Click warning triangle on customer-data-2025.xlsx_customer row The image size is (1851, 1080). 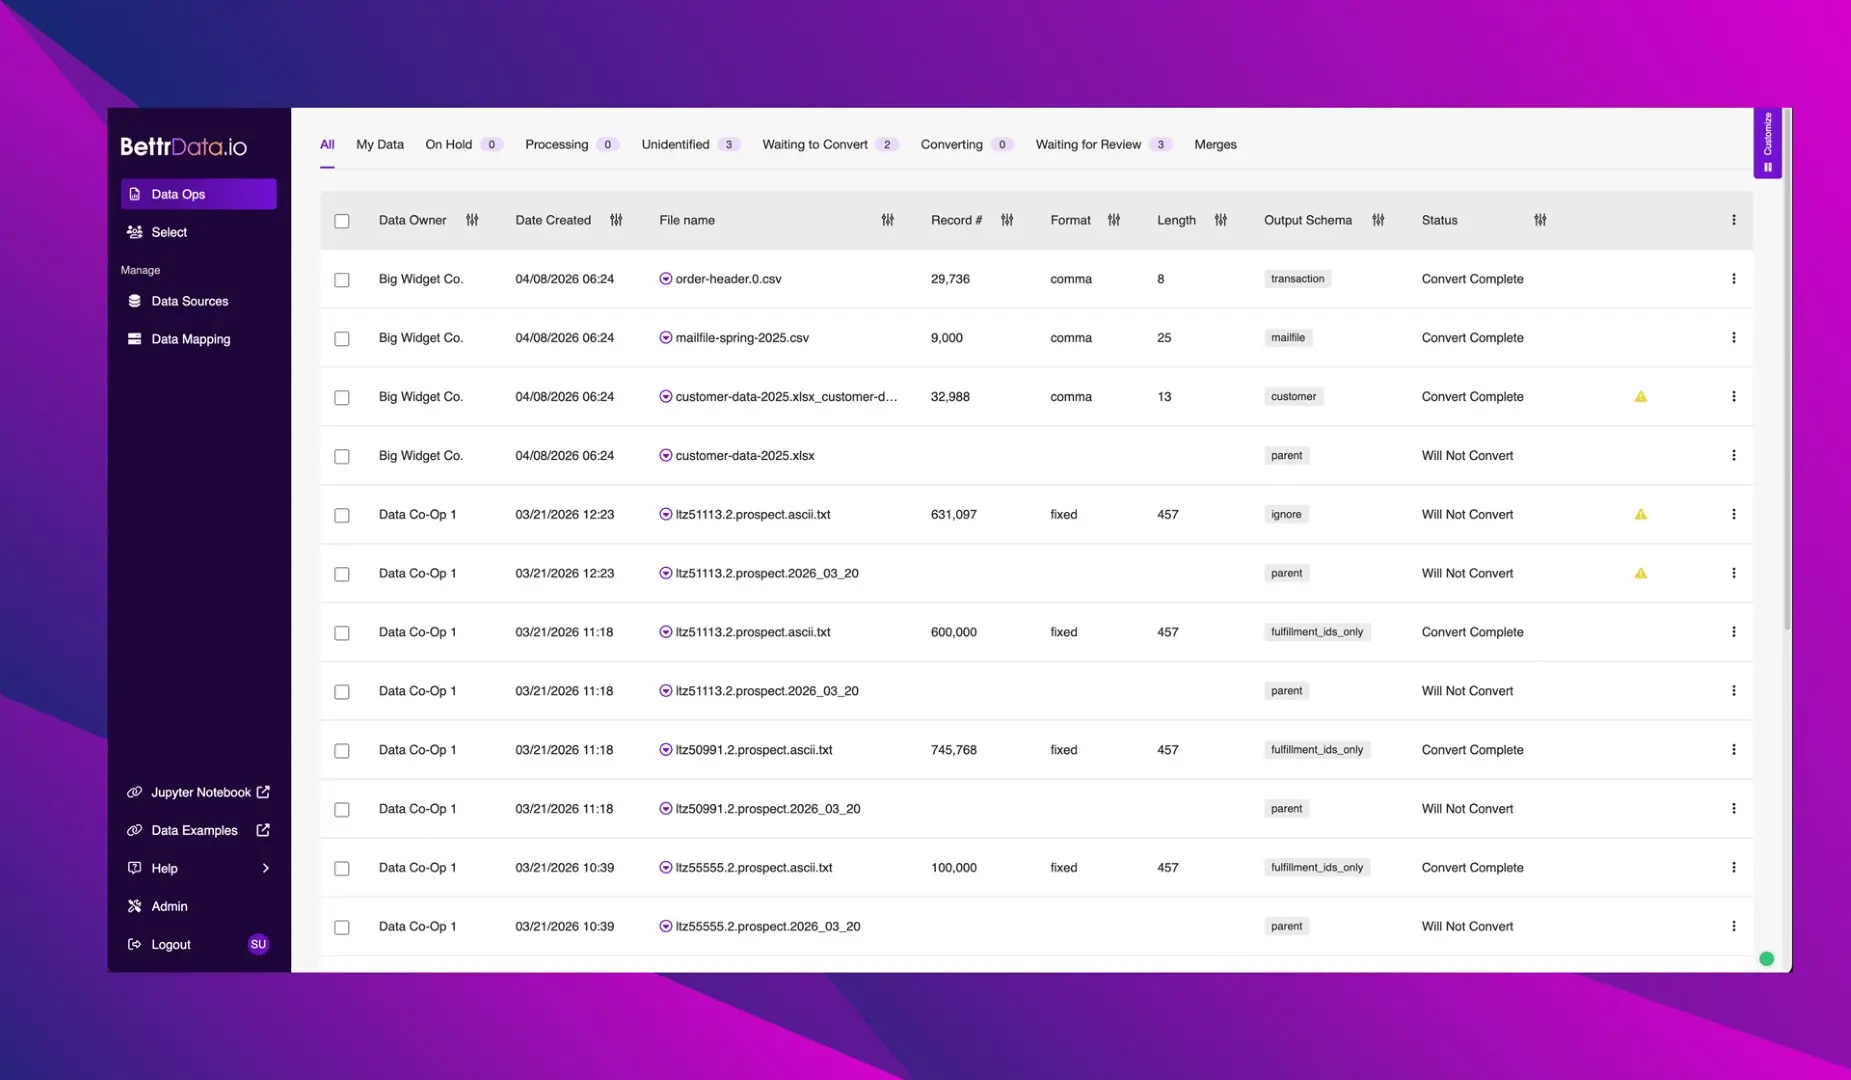(x=1640, y=397)
